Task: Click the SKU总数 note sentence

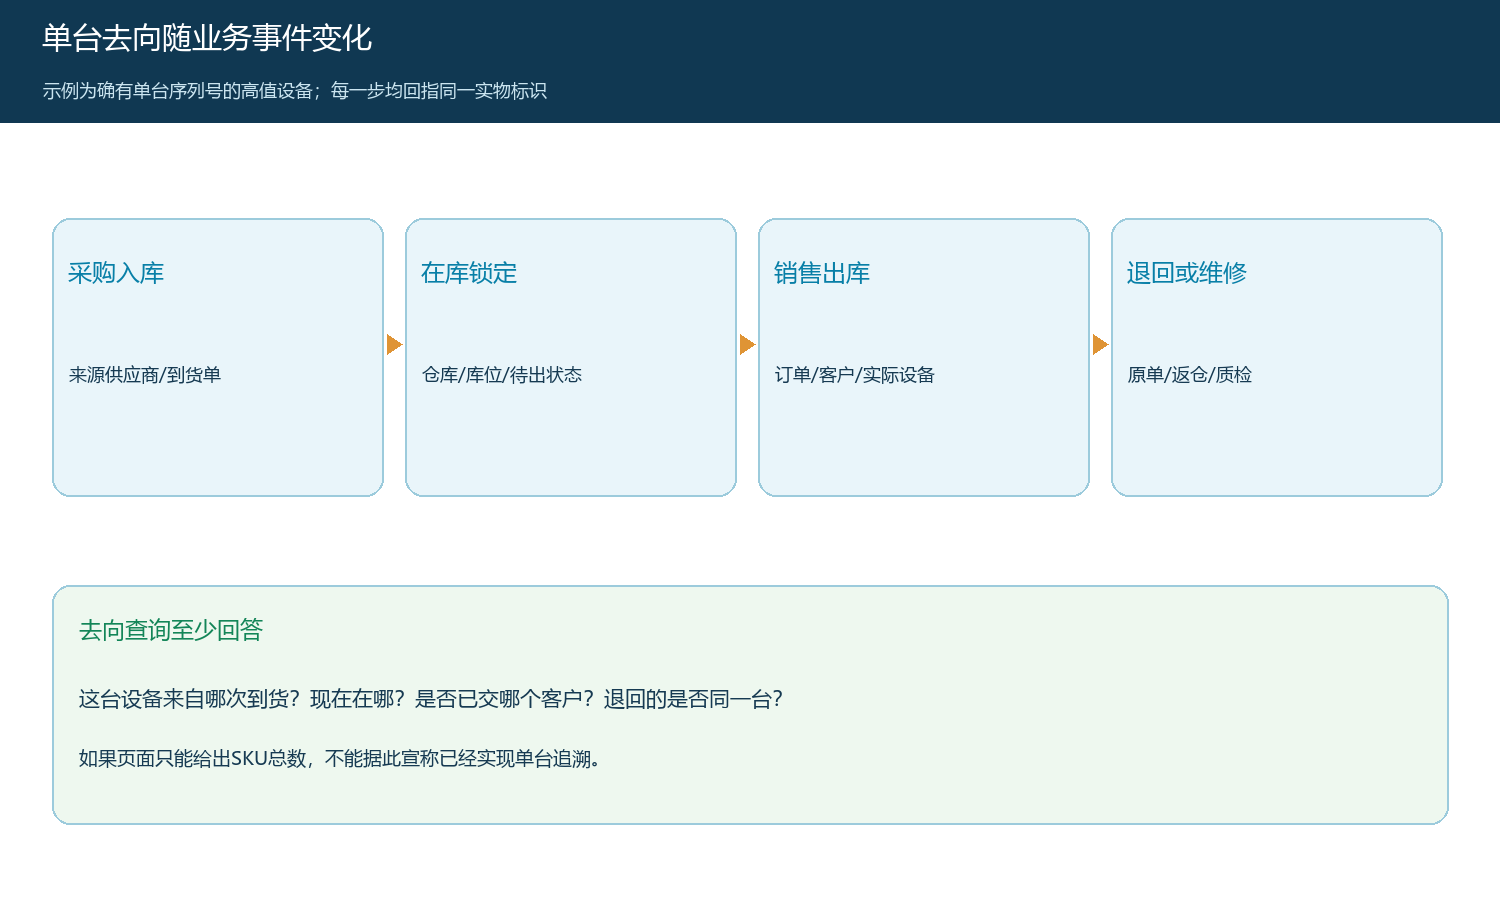Action: (x=340, y=759)
